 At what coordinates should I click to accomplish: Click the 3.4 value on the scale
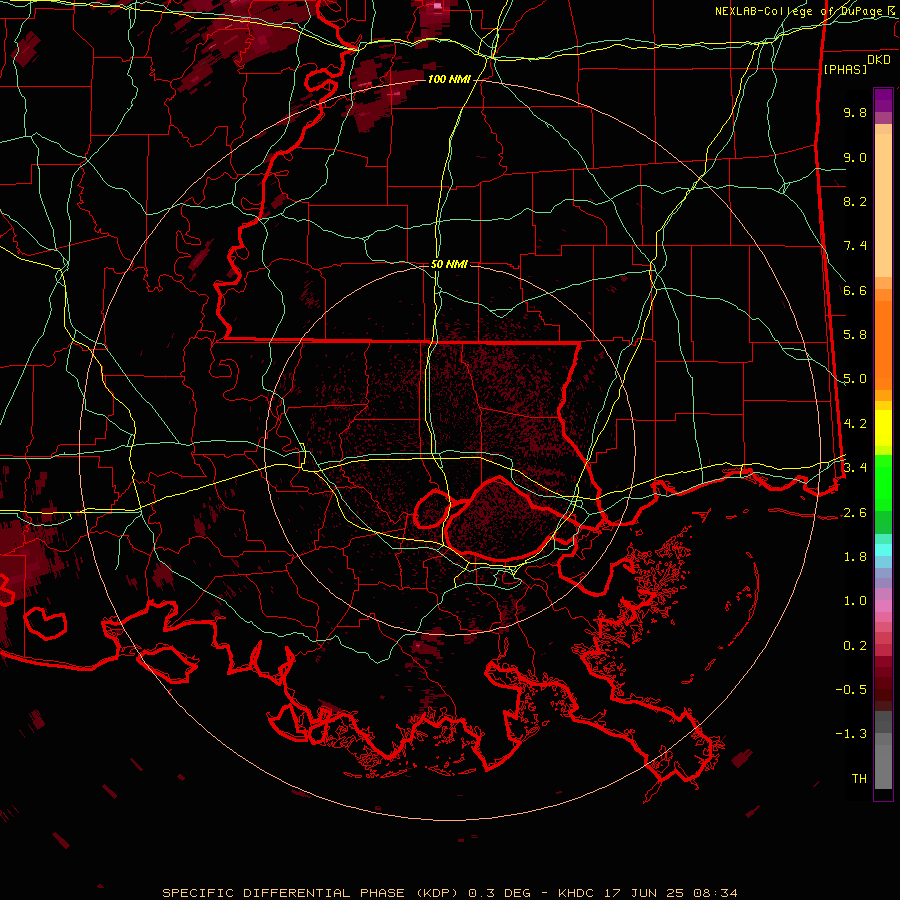tap(855, 468)
